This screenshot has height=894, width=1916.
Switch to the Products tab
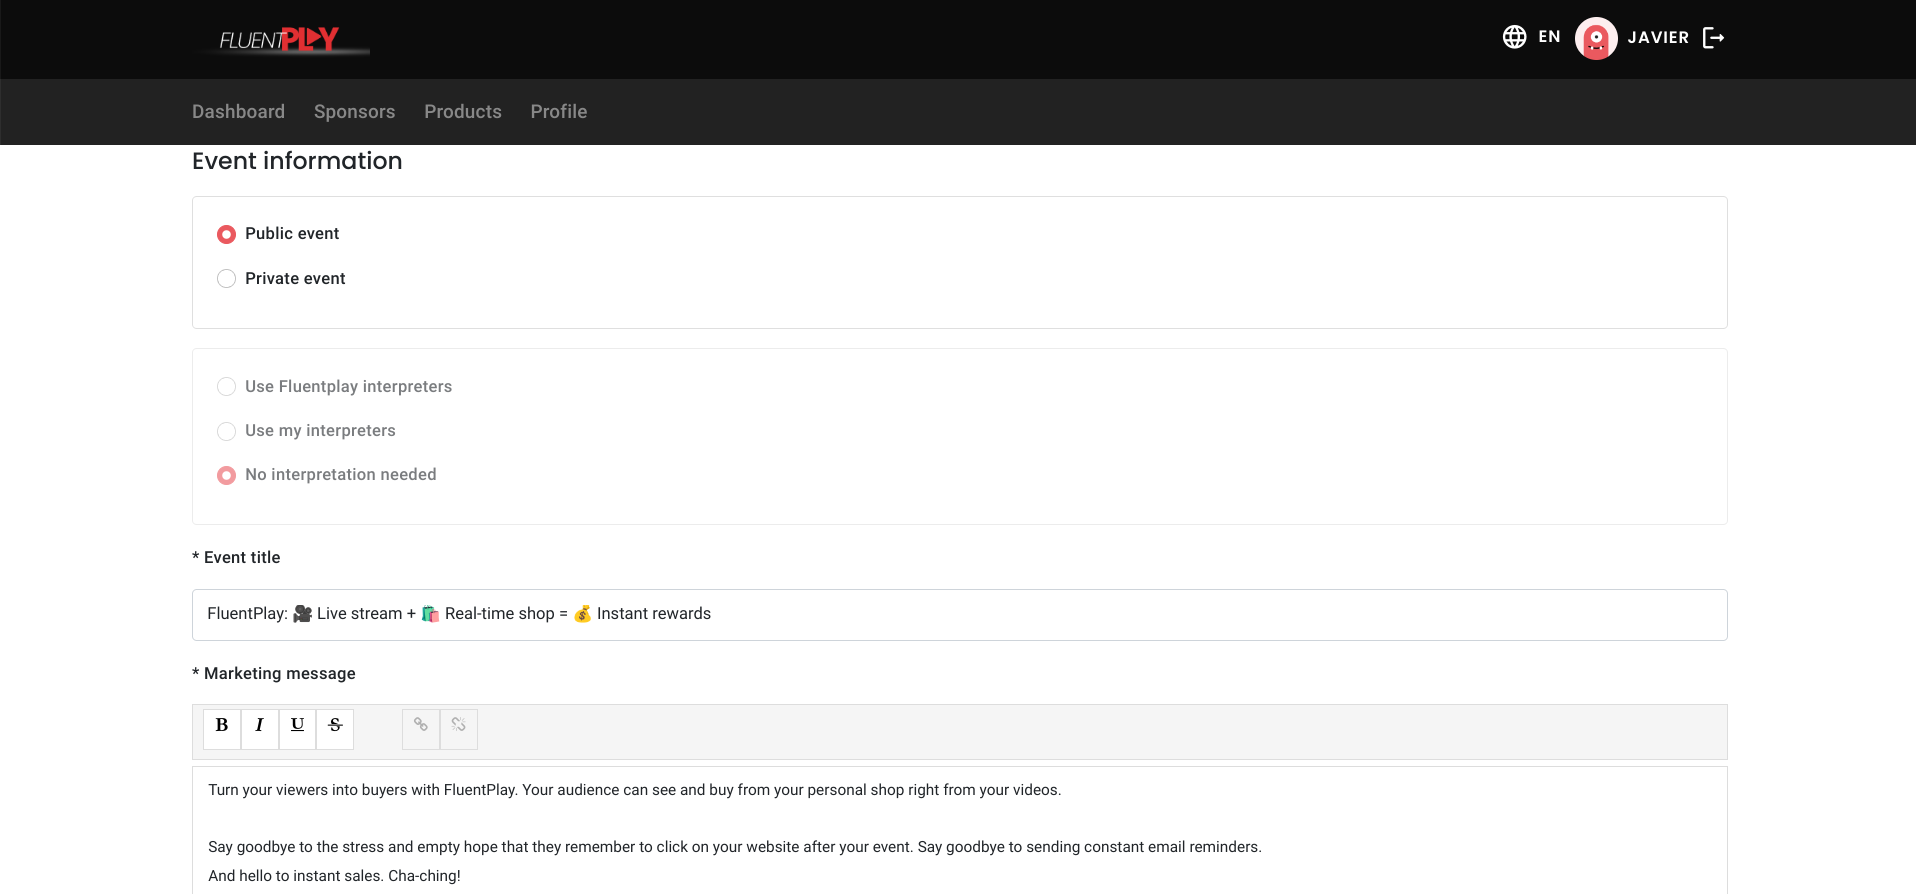pos(463,112)
